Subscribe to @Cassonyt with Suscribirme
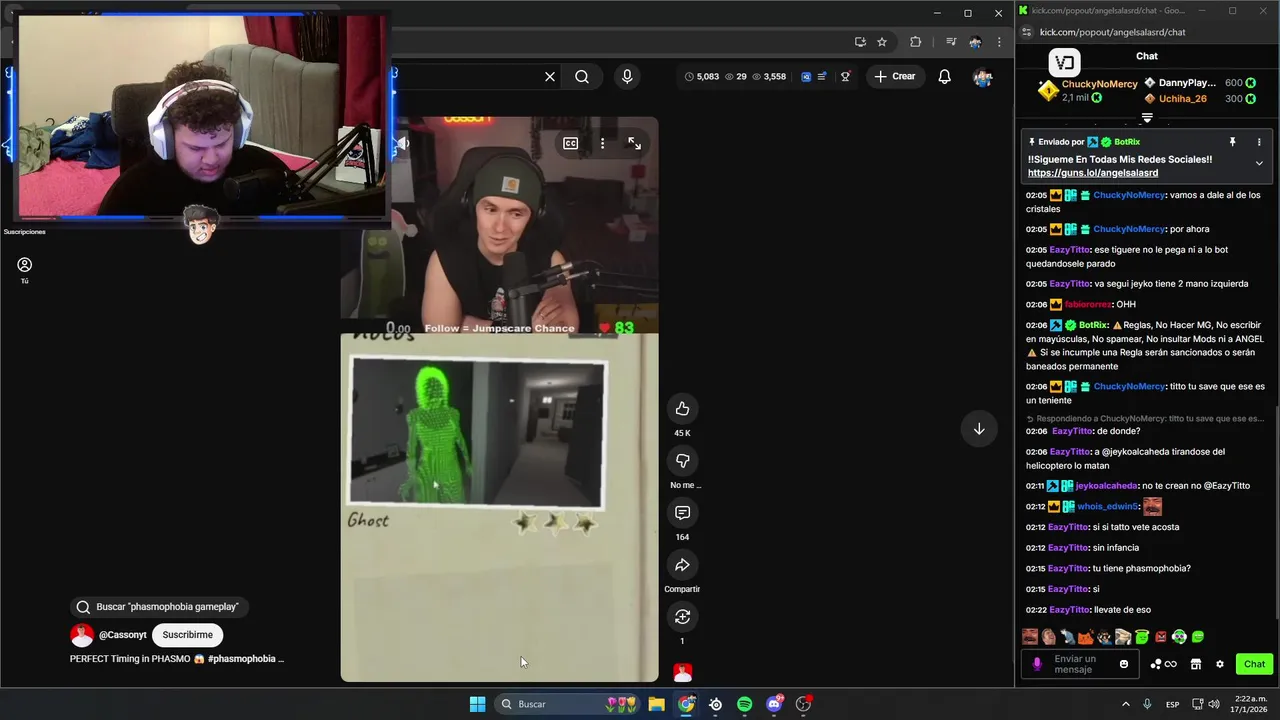 click(x=188, y=635)
